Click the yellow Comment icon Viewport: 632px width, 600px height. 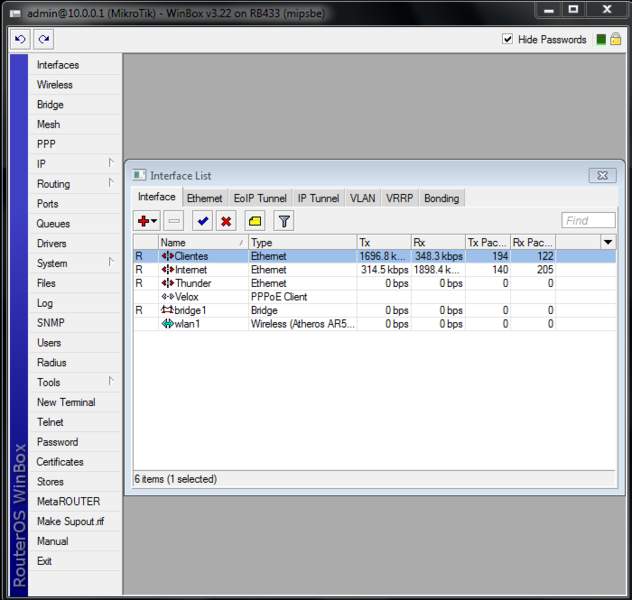[x=255, y=221]
